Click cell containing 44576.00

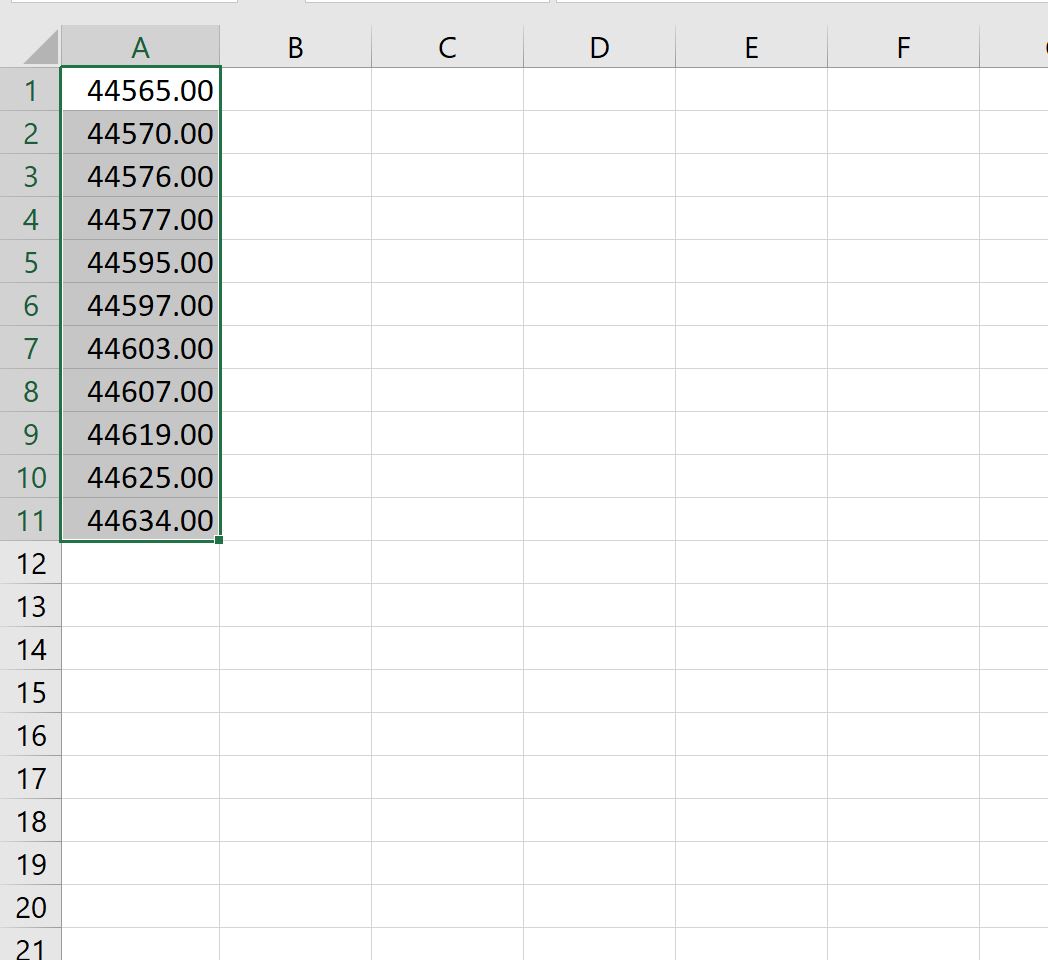click(x=140, y=175)
